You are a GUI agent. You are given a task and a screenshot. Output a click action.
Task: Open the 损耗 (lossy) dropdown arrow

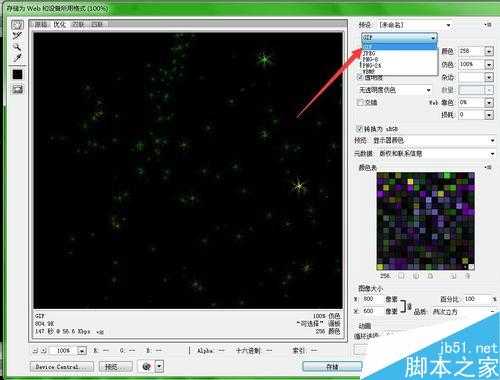click(489, 115)
